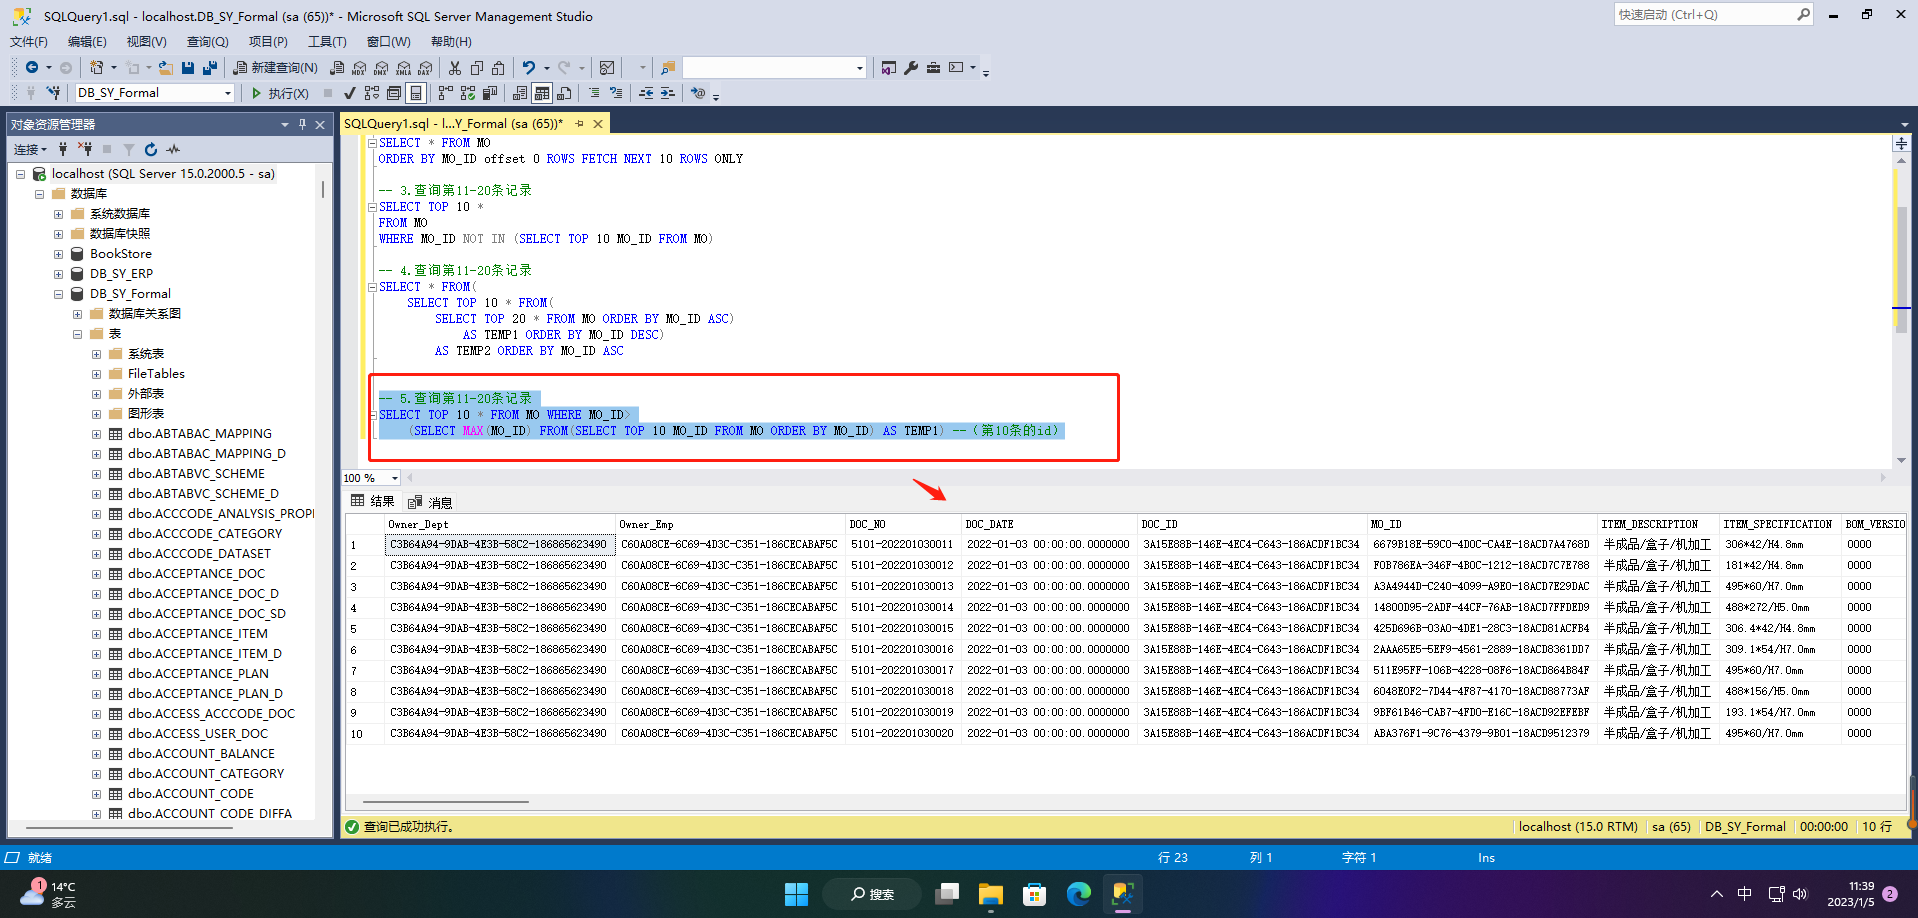Expand the DB_SY_ERP database node
Image resolution: width=1918 pixels, height=918 pixels.
58,274
